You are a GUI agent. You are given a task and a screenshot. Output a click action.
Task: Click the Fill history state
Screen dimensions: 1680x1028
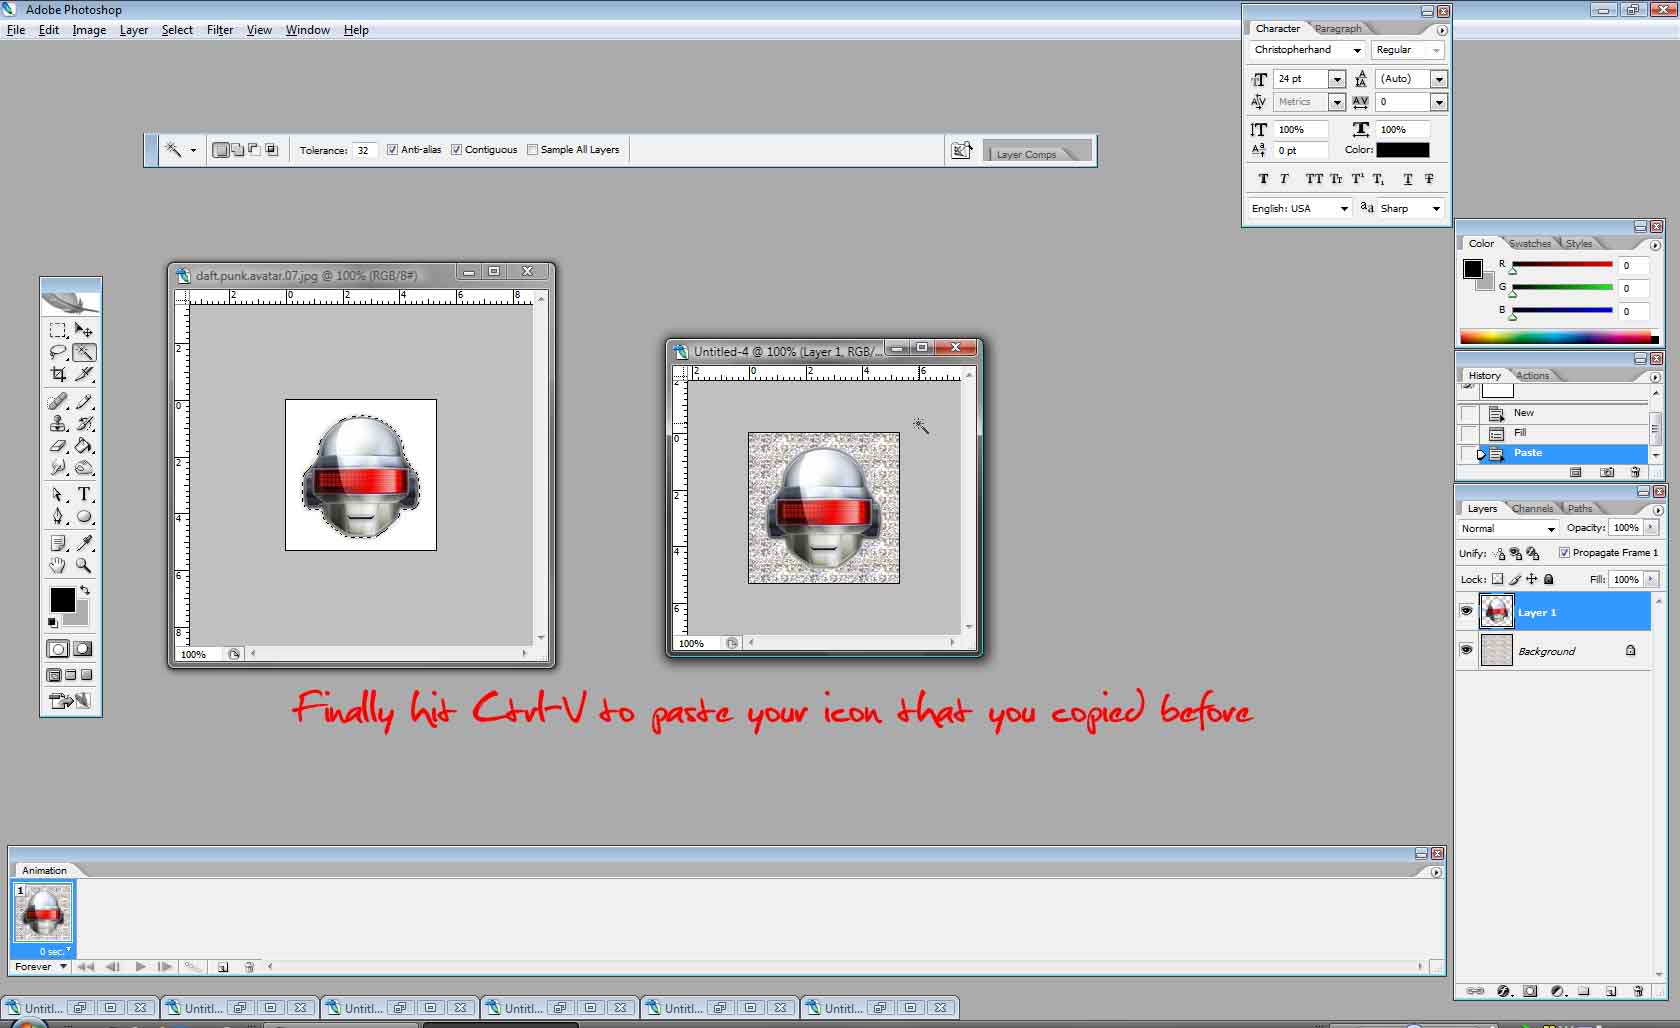click(1520, 433)
